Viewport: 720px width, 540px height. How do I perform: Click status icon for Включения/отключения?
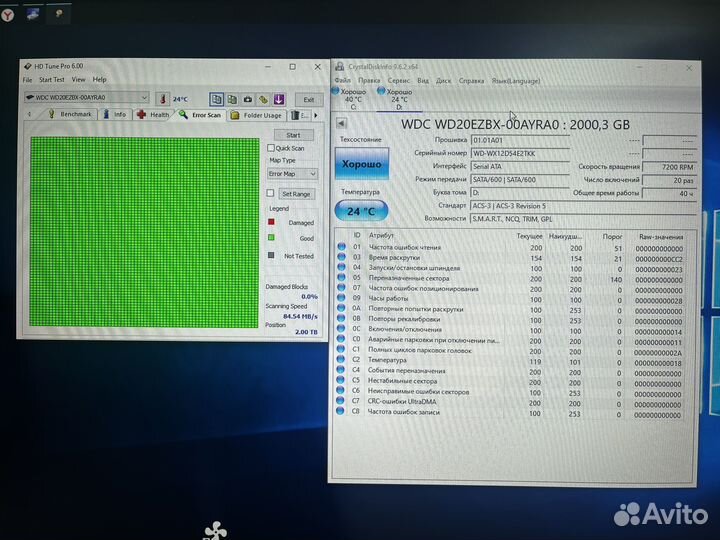(x=341, y=329)
